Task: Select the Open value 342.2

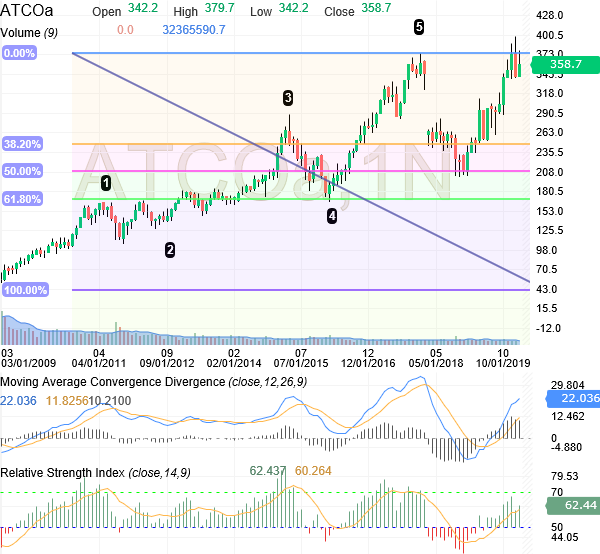Action: (x=143, y=8)
